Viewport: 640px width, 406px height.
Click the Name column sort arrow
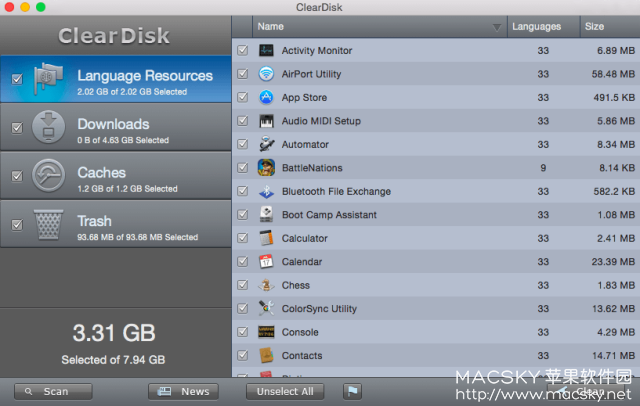pyautogui.click(x=497, y=27)
